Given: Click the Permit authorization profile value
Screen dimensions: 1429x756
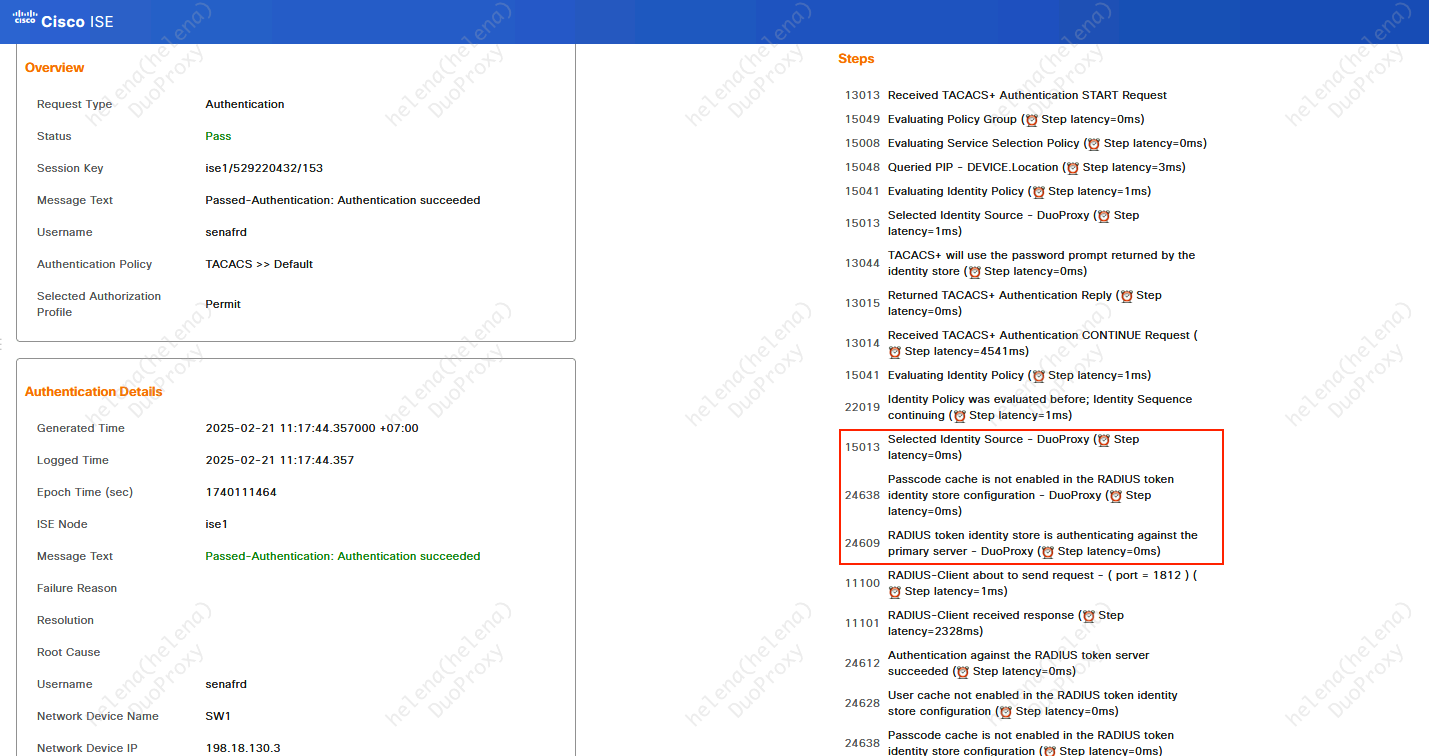Looking at the screenshot, I should coord(223,304).
